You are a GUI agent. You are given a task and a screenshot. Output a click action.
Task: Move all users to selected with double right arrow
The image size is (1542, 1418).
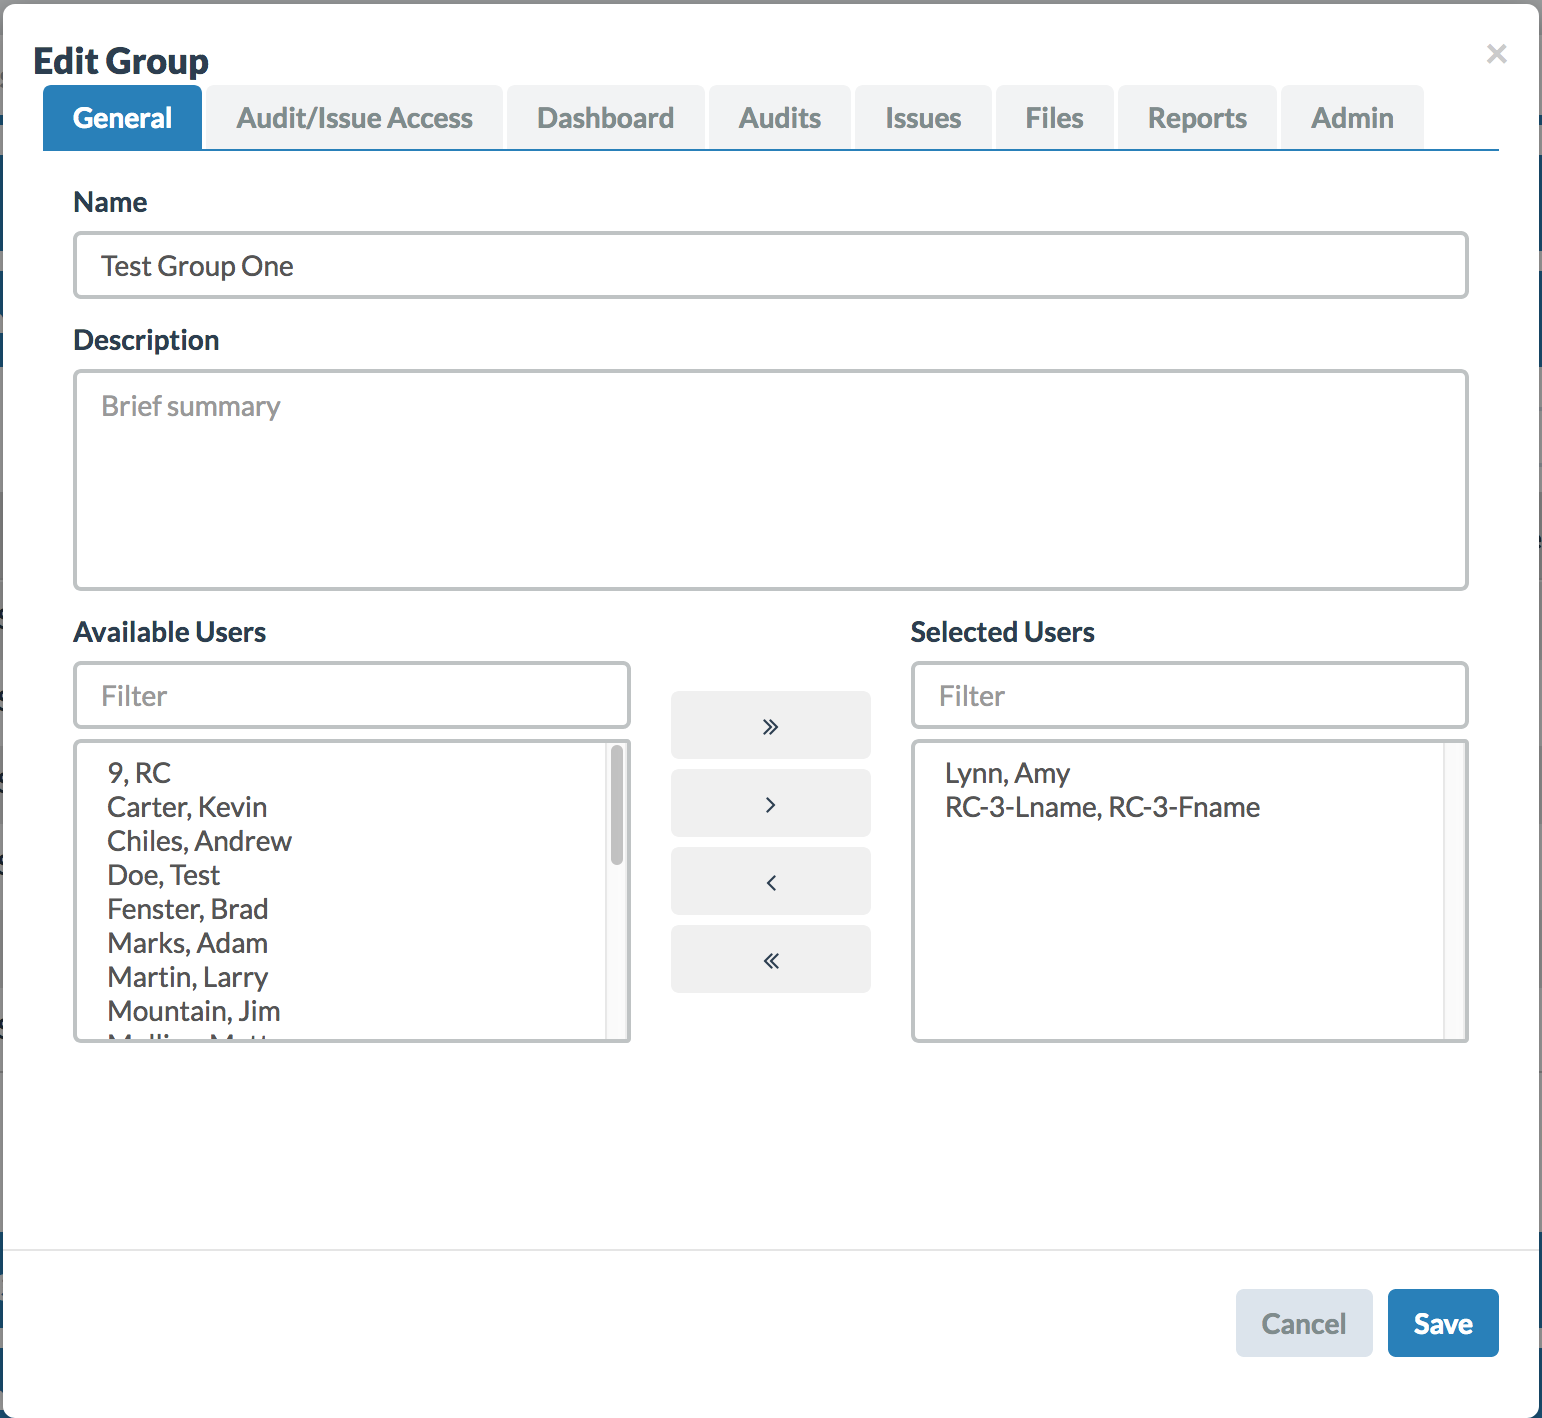coord(770,725)
